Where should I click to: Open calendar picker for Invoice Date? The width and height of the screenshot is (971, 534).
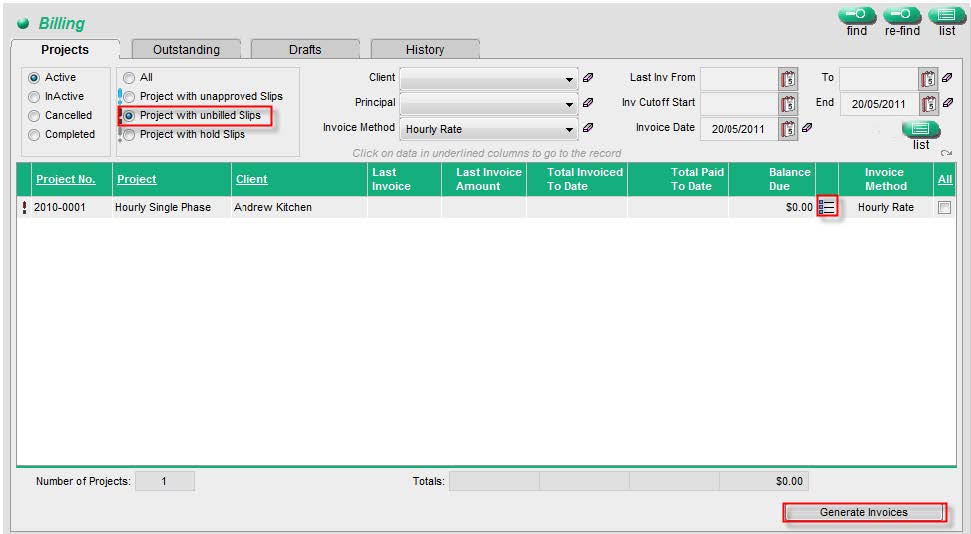coord(788,129)
